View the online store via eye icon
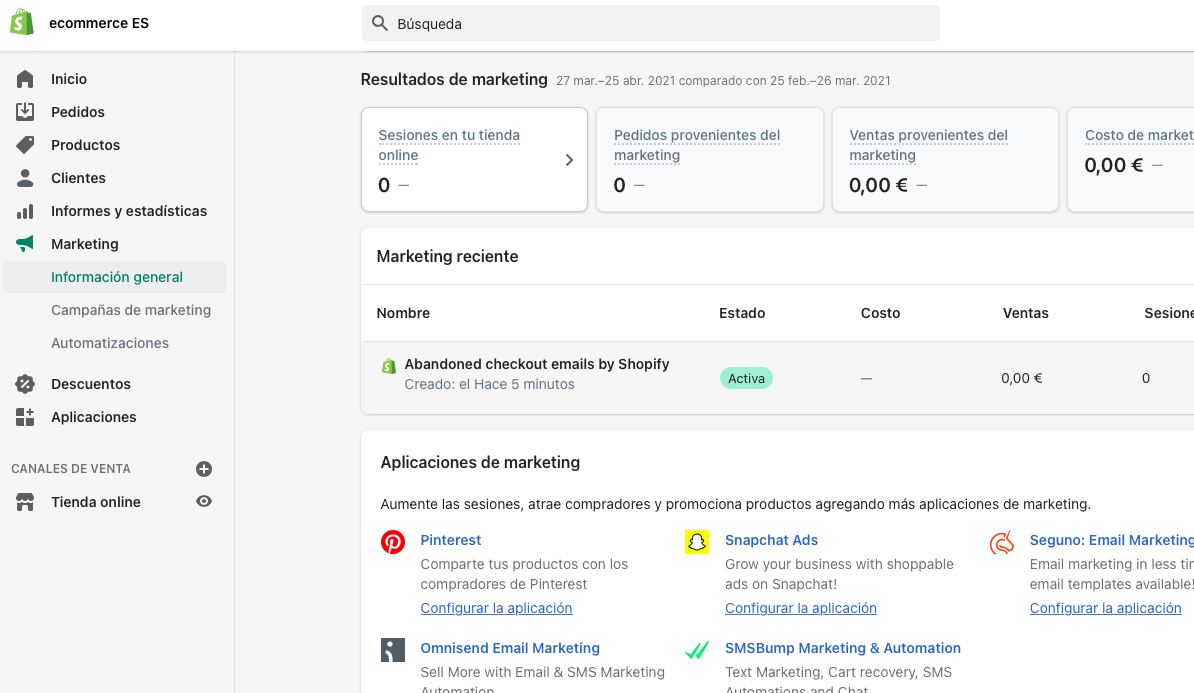Viewport: 1194px width, 693px height. click(203, 501)
